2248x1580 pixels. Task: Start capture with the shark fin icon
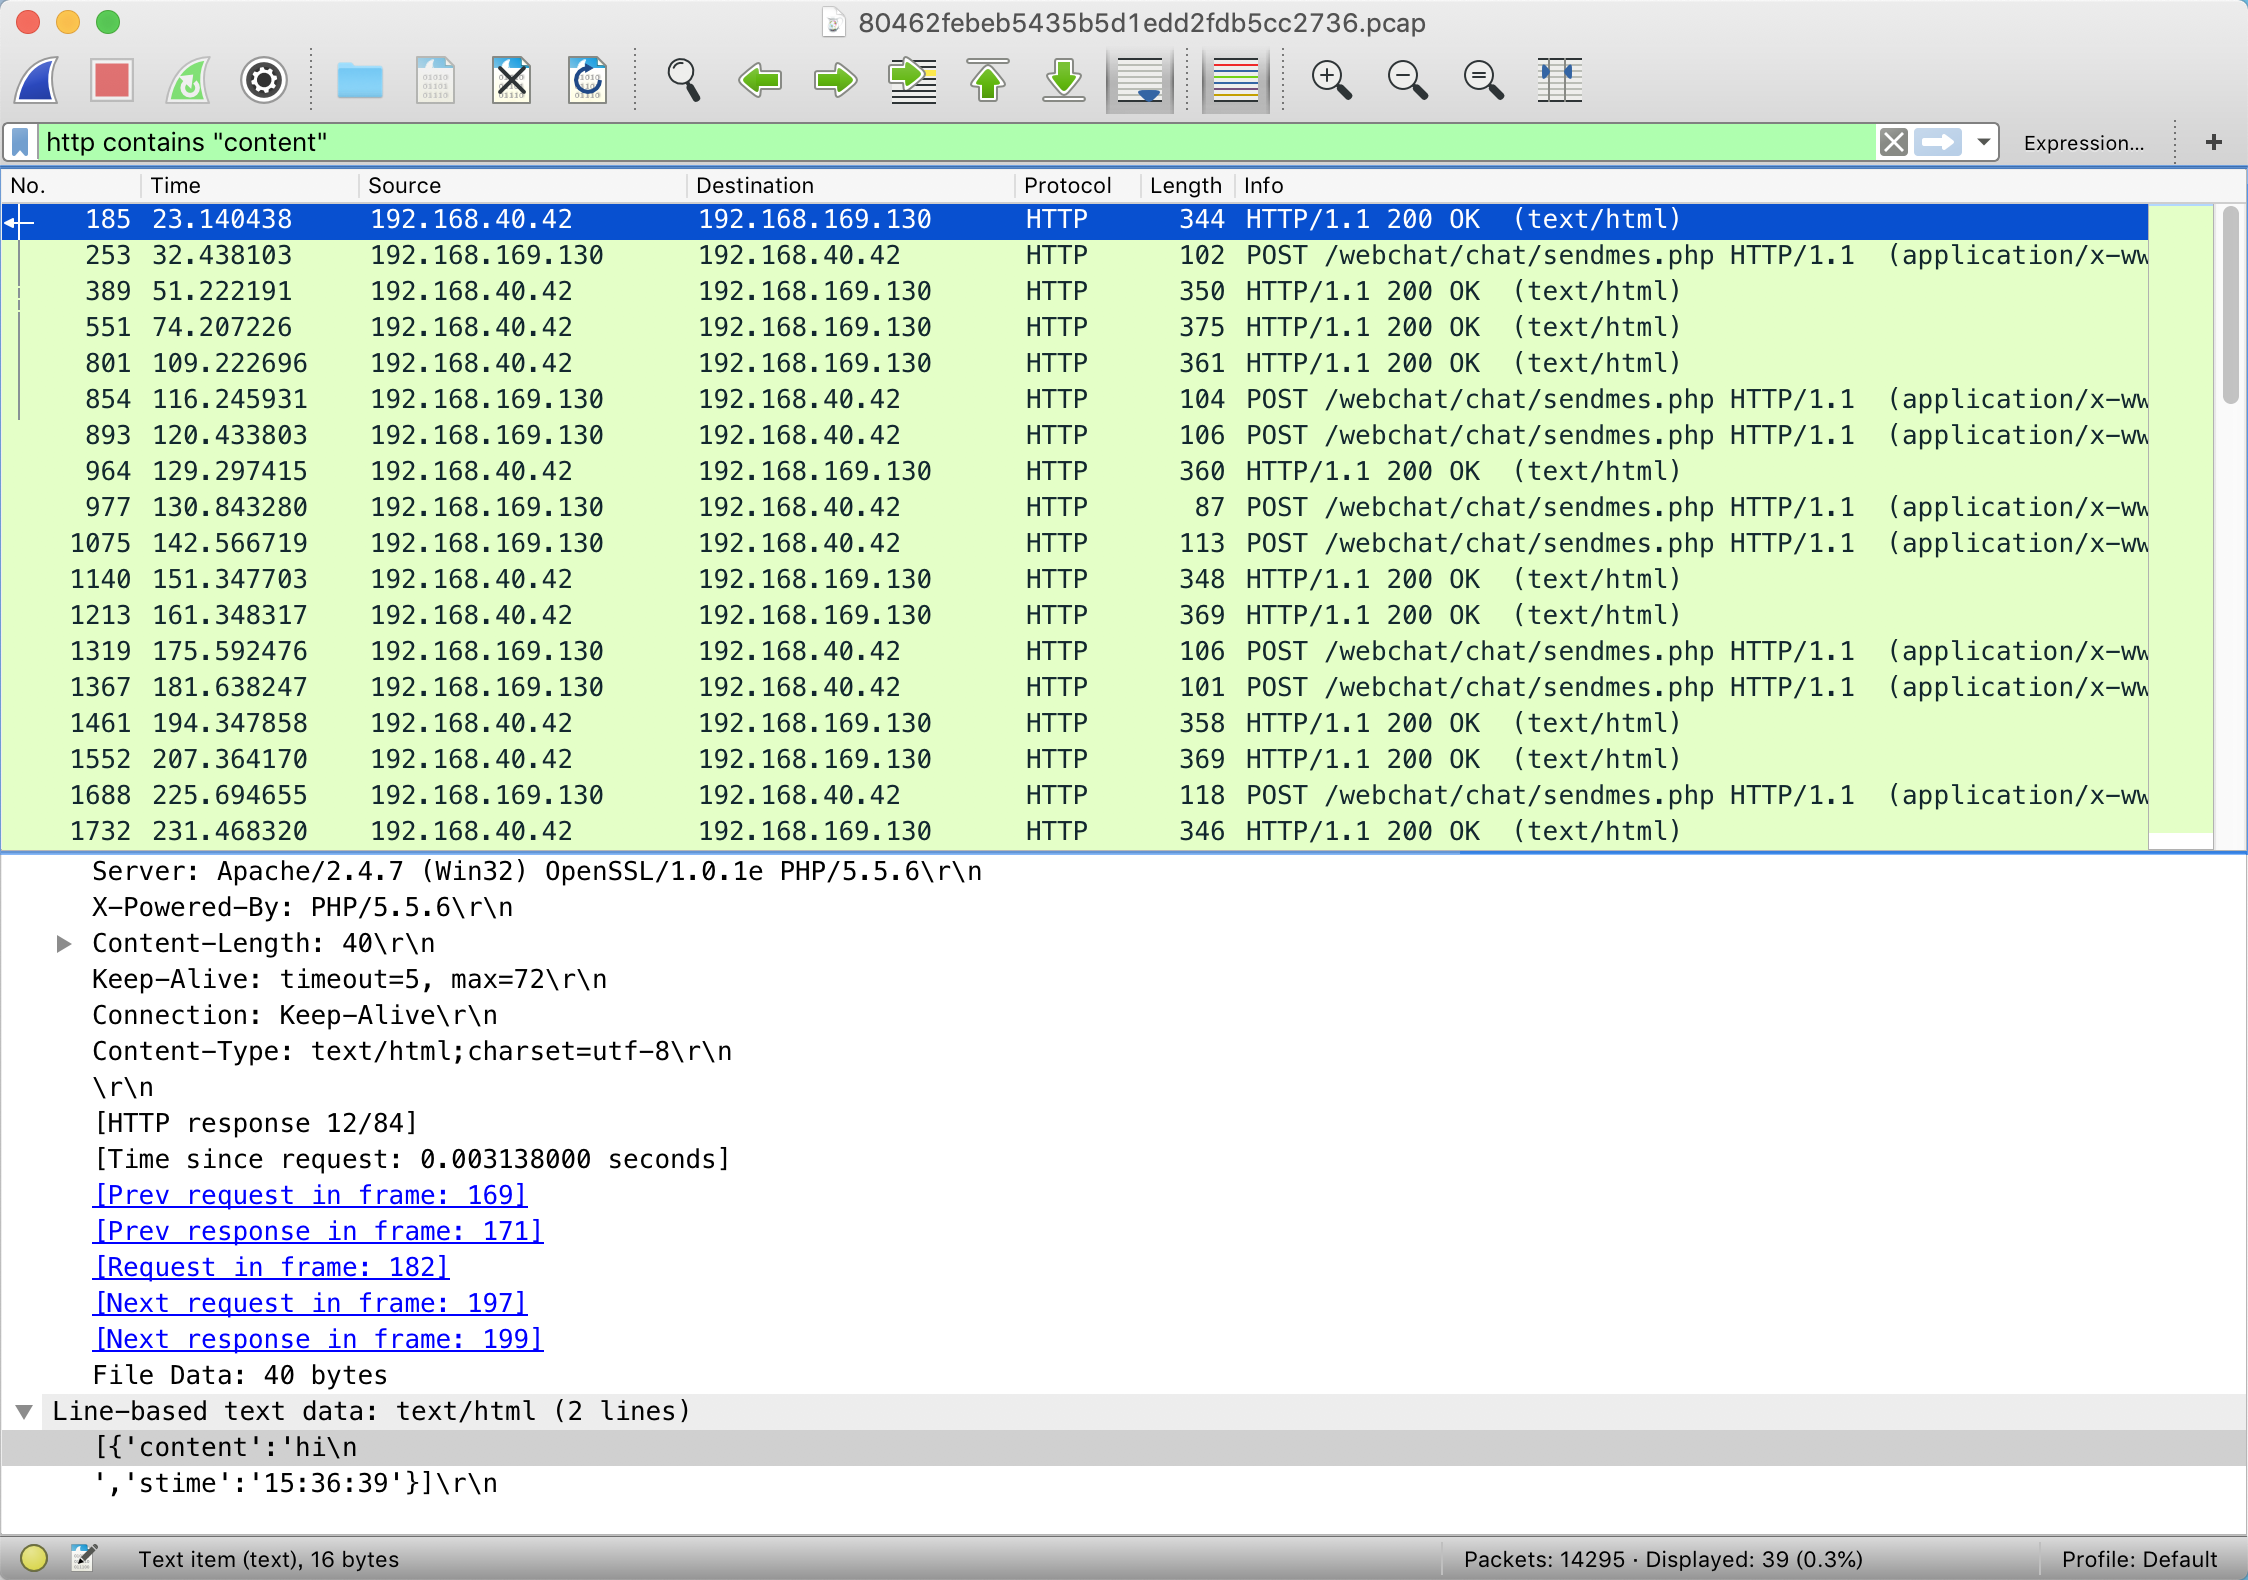point(37,81)
